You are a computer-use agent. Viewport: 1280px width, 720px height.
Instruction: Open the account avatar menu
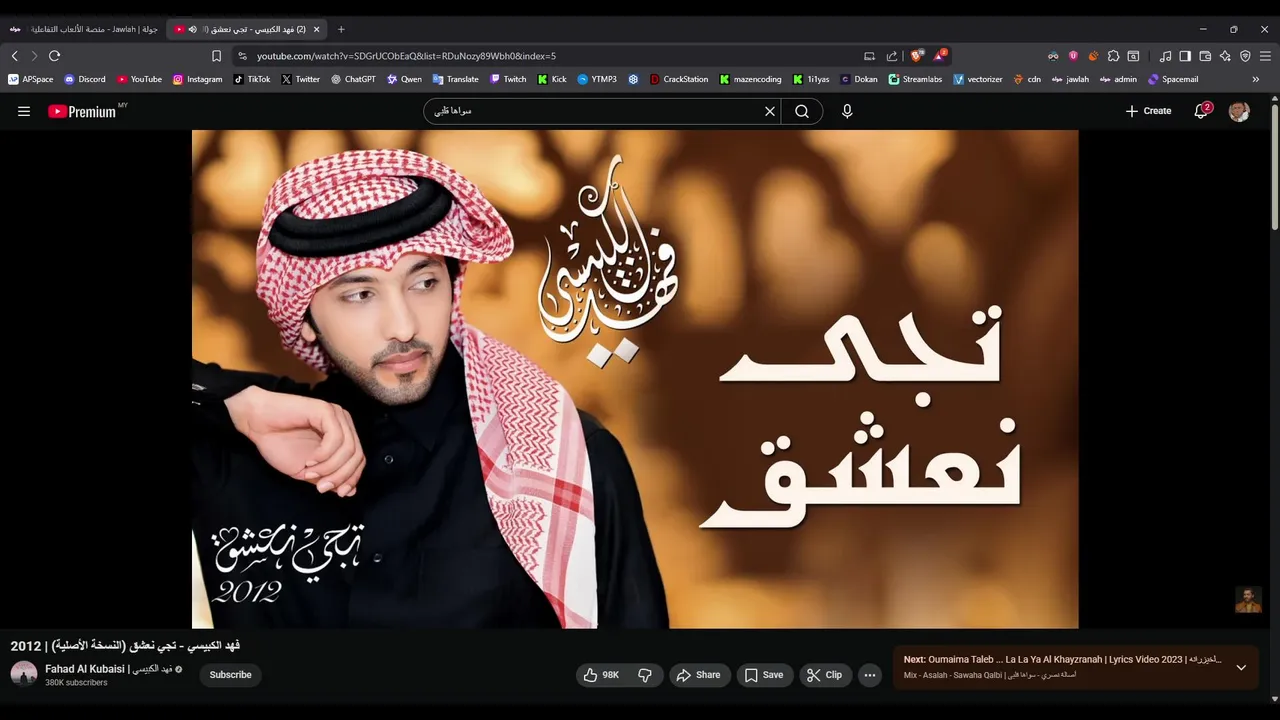[1239, 111]
